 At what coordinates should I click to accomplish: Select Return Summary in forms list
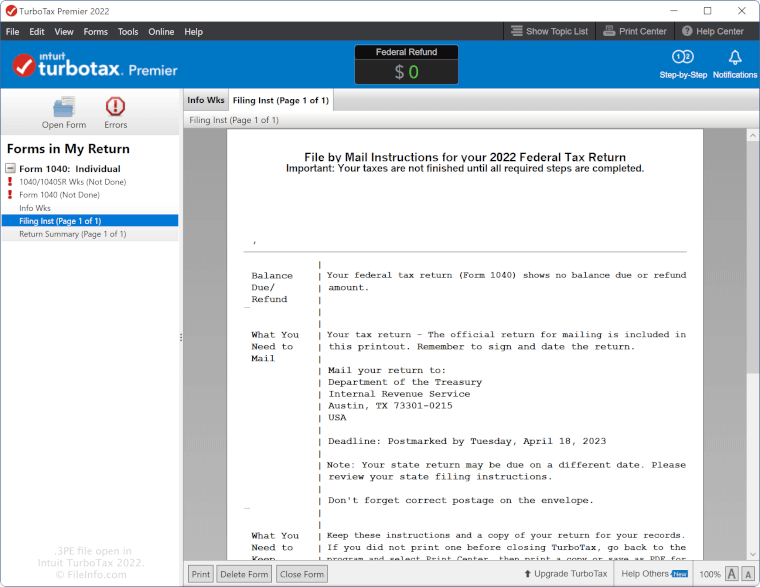coord(72,234)
